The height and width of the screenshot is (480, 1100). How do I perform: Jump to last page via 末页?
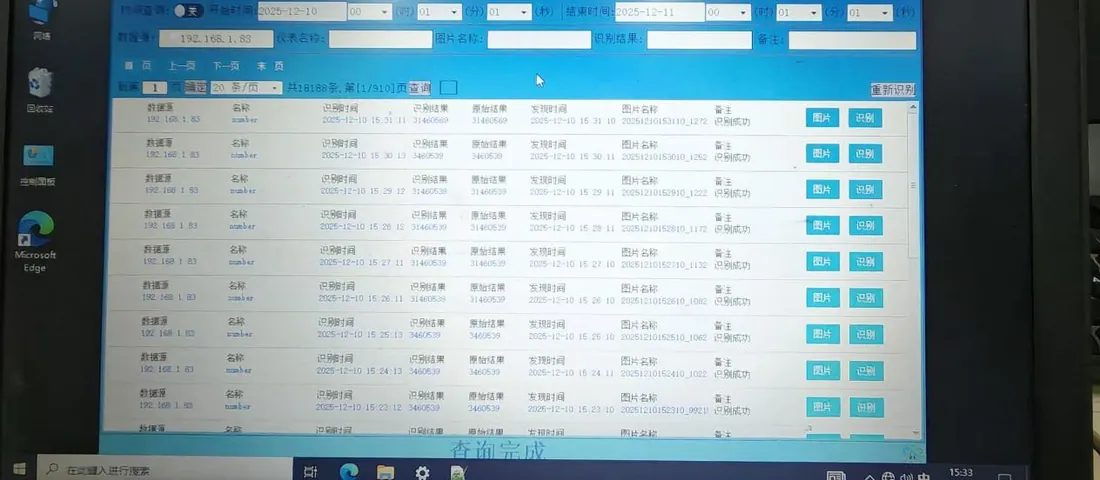270,66
